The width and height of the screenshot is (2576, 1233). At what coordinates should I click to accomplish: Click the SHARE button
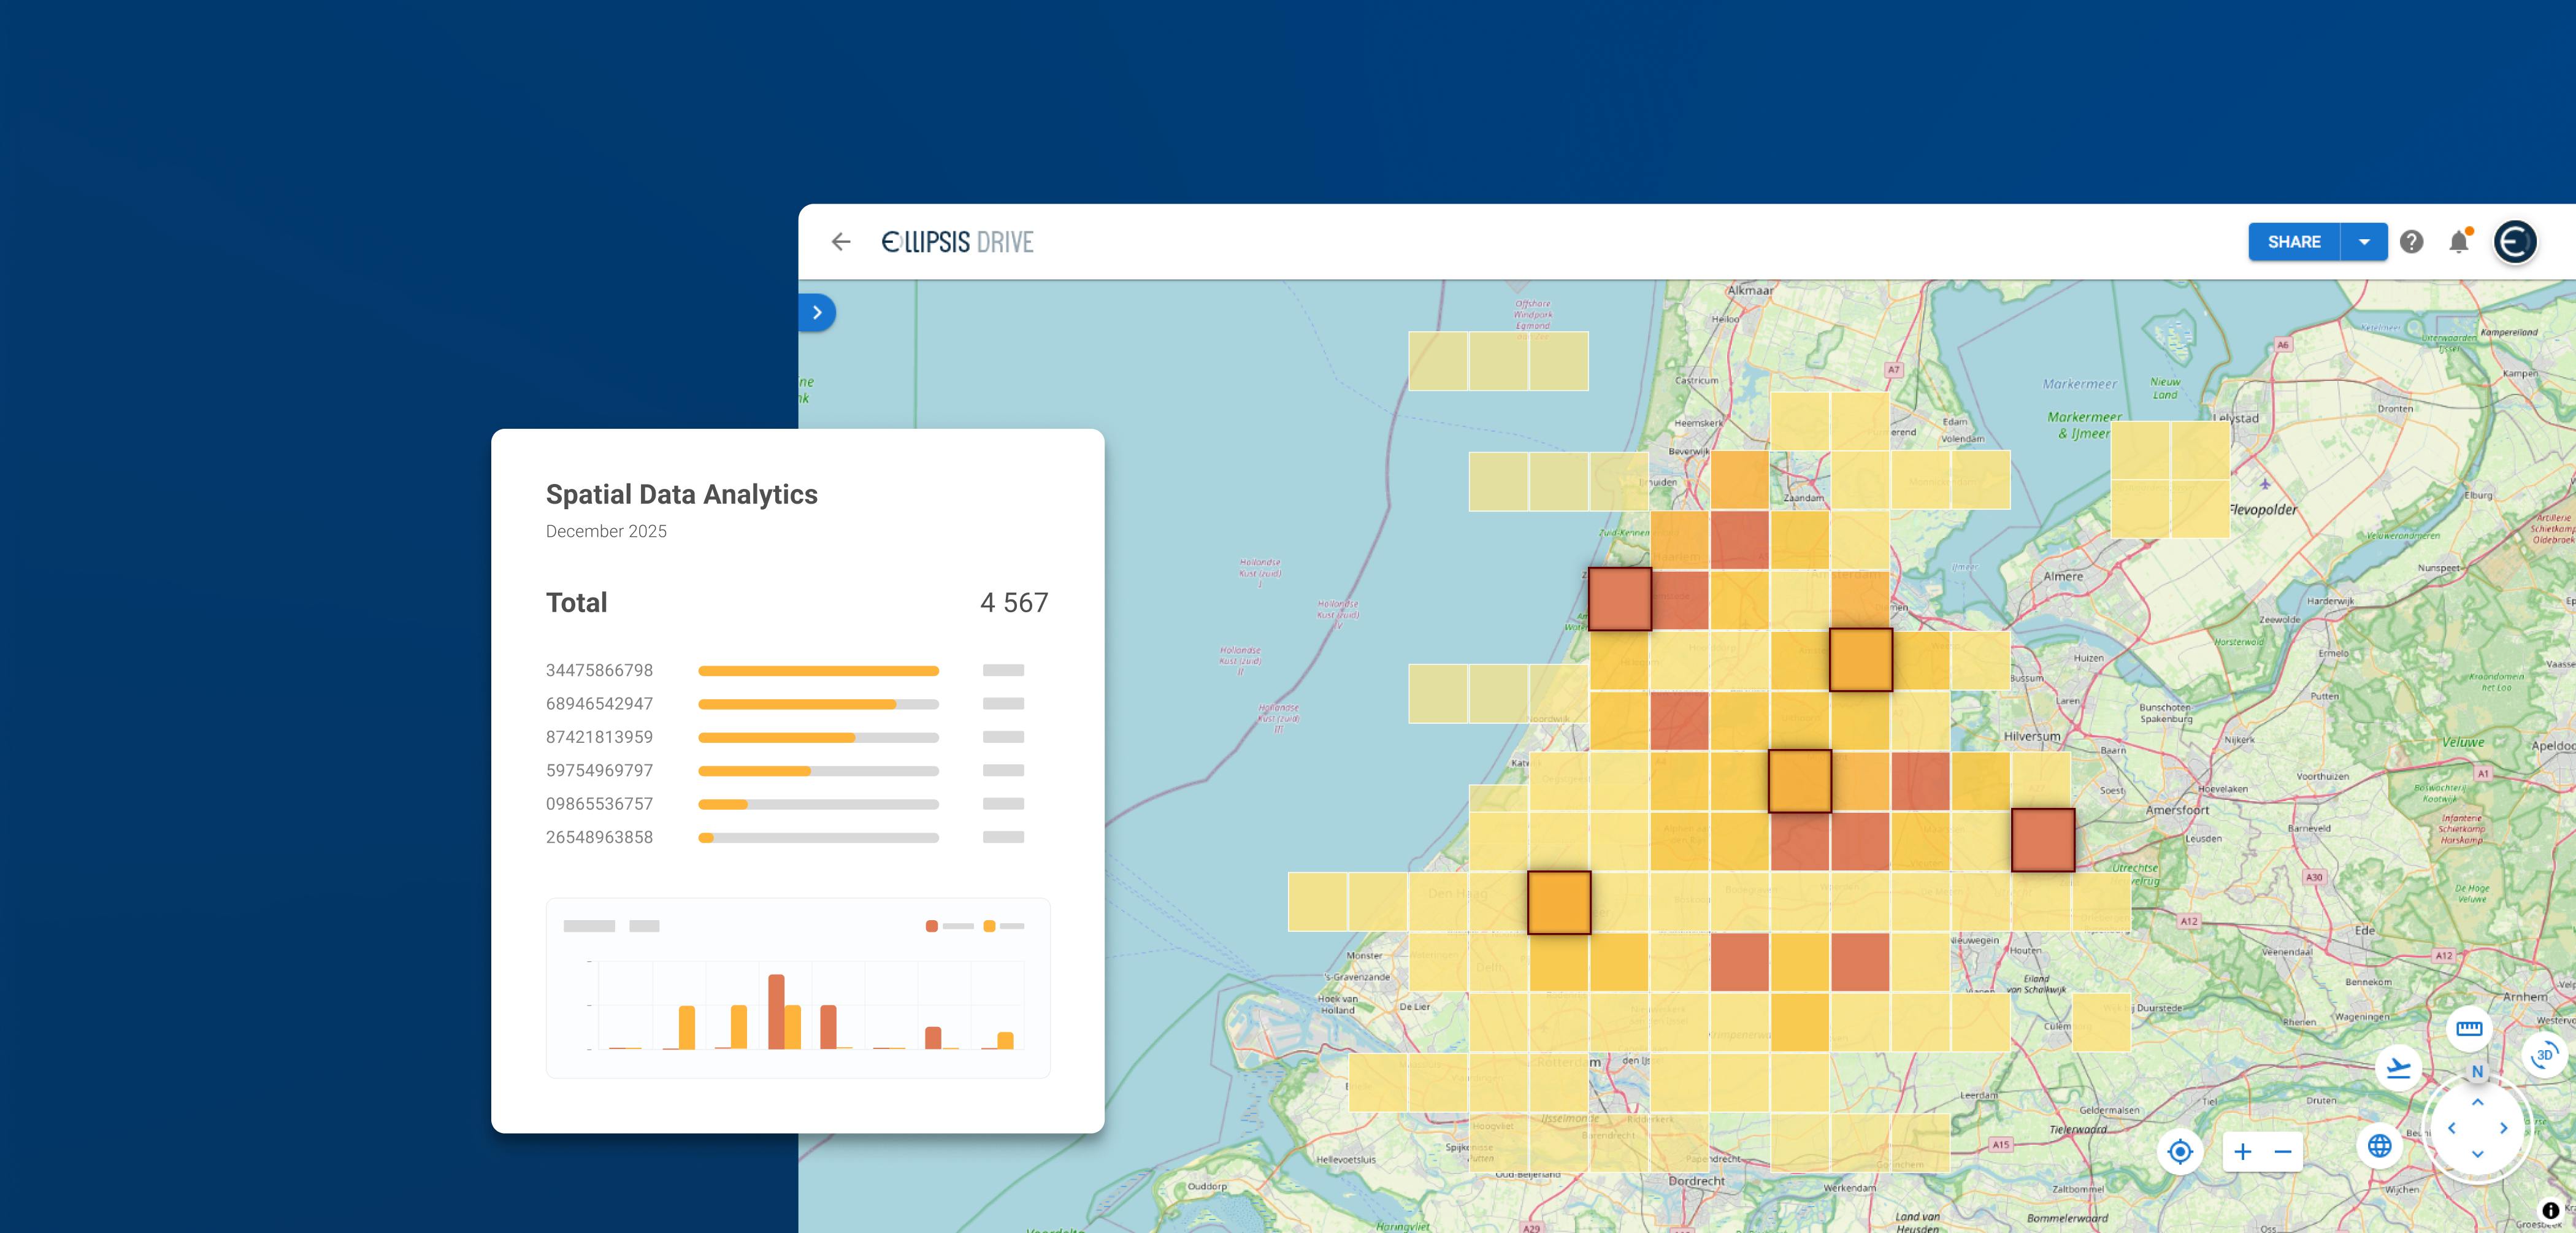pyautogui.click(x=2294, y=242)
